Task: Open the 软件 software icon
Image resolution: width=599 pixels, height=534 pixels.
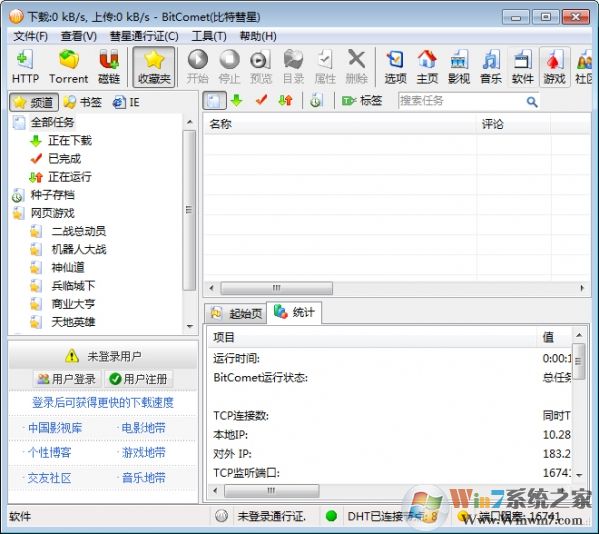Action: click(x=523, y=67)
